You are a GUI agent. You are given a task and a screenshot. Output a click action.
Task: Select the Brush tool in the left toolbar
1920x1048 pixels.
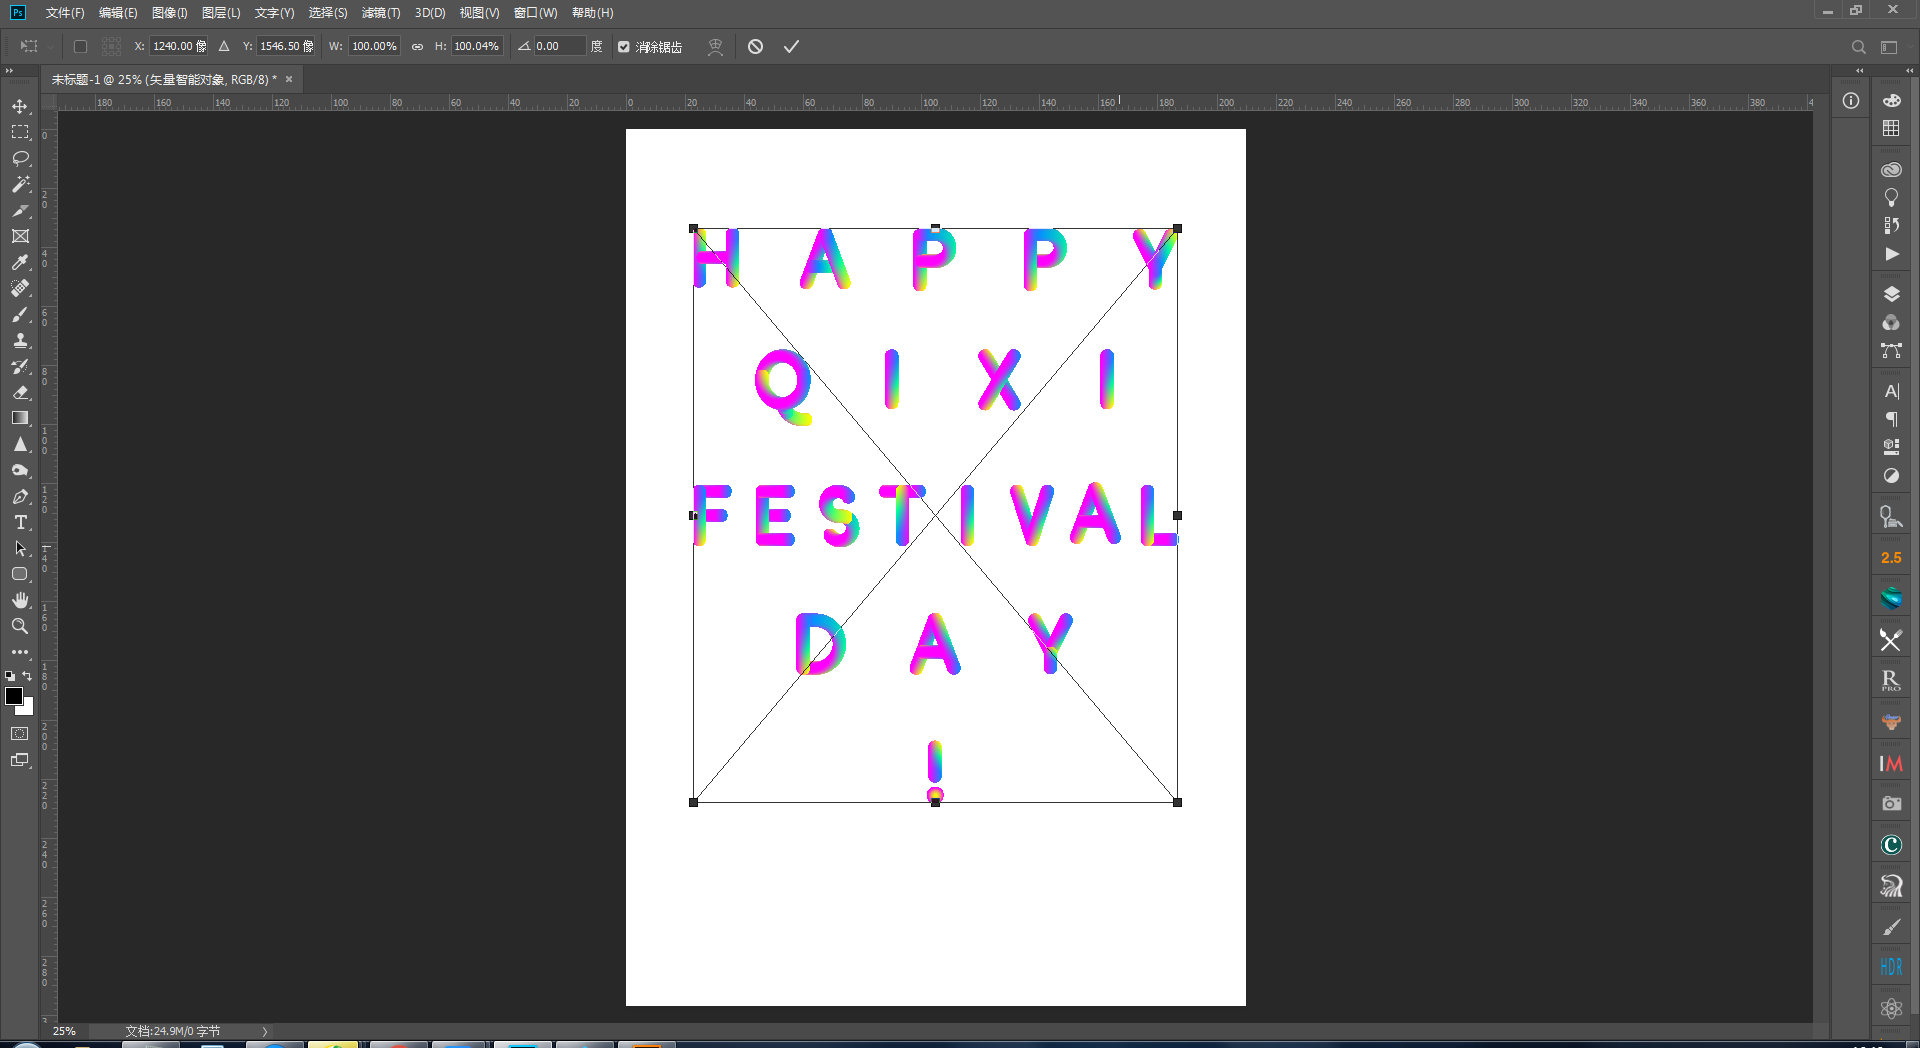pyautogui.click(x=20, y=314)
